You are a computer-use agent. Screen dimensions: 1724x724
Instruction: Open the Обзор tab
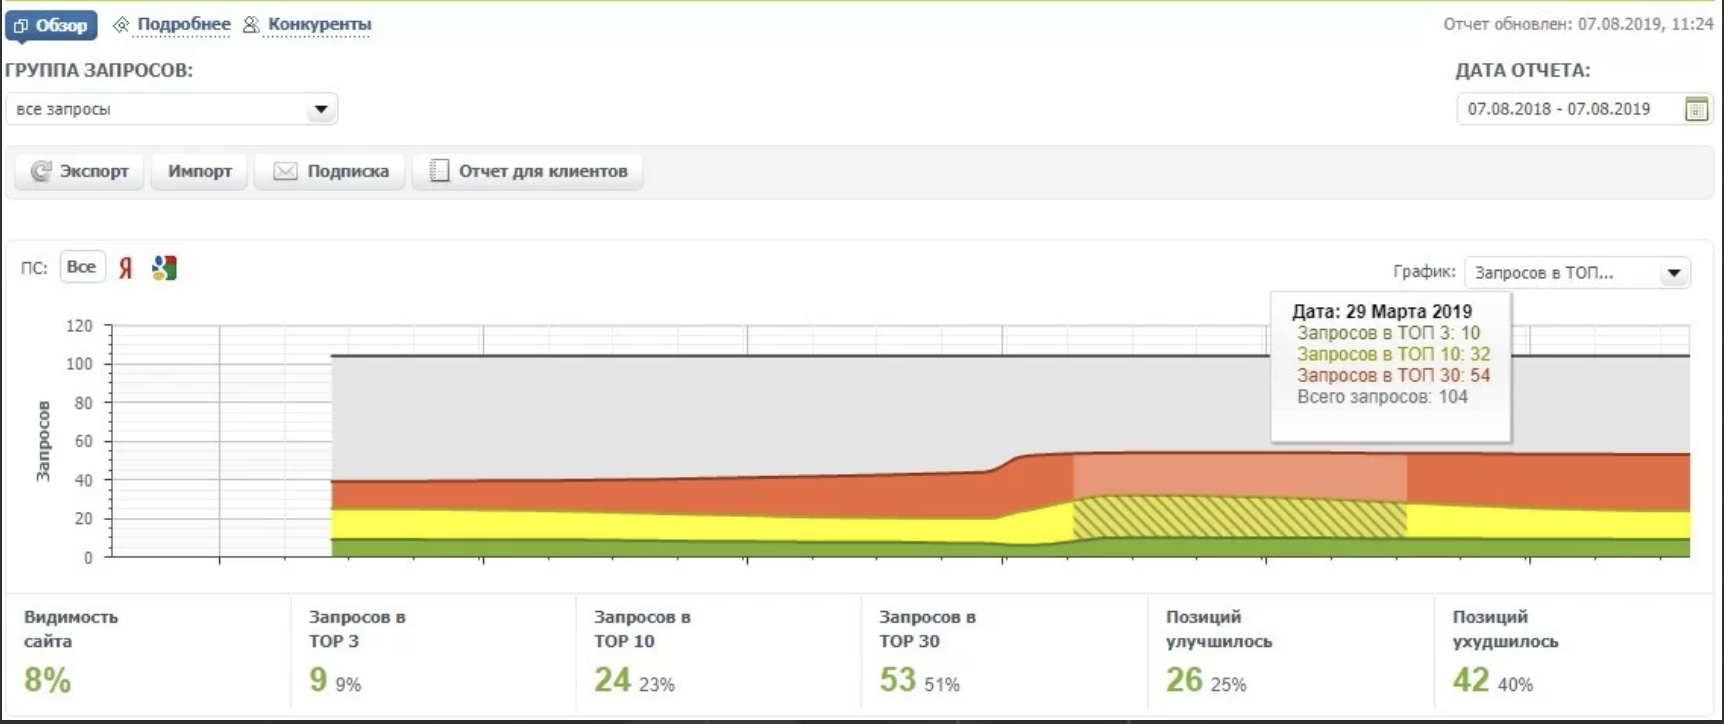pos(51,25)
